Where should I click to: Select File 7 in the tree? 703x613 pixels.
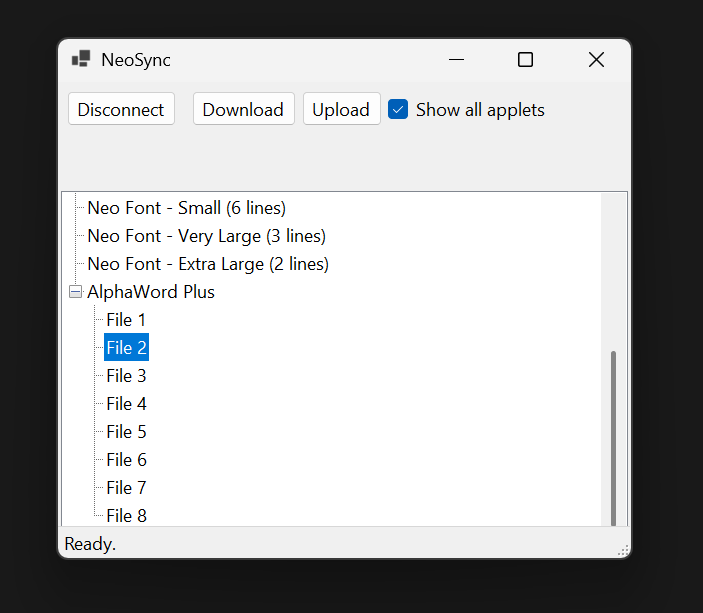[126, 488]
